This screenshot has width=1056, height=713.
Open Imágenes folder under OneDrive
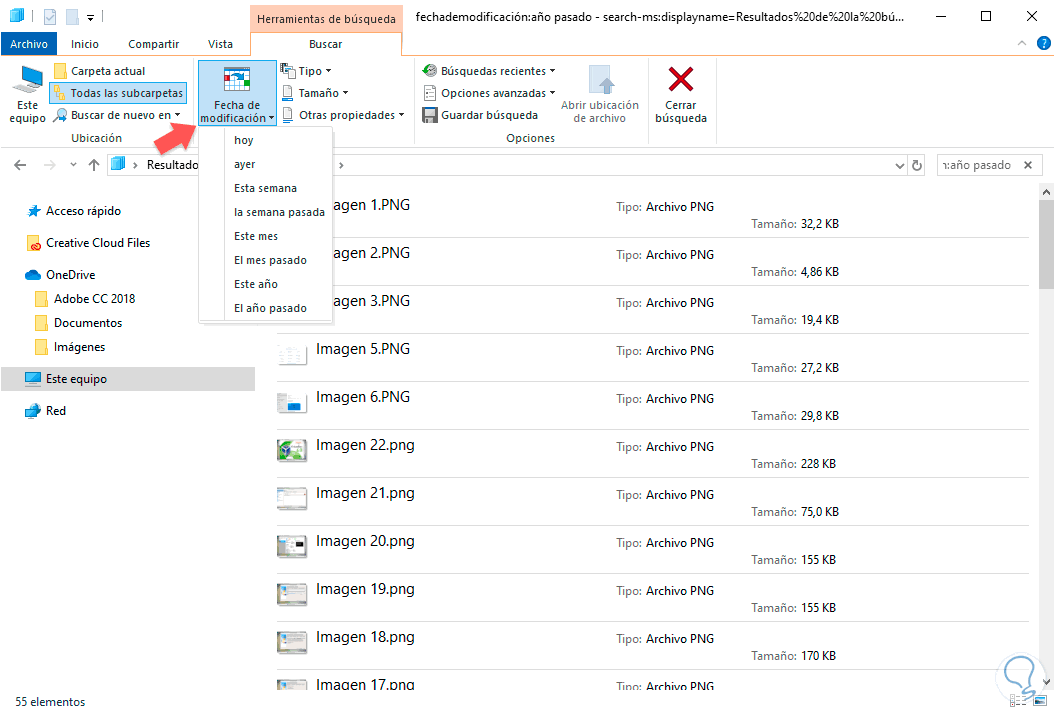coord(70,347)
